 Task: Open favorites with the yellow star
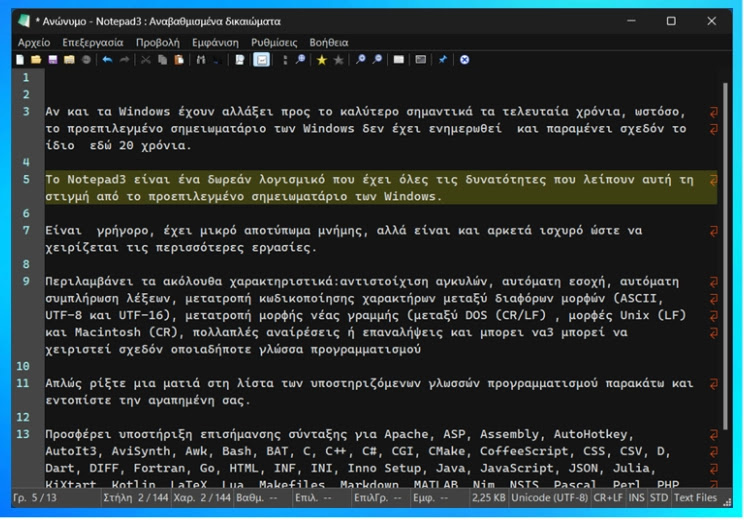pos(322,60)
